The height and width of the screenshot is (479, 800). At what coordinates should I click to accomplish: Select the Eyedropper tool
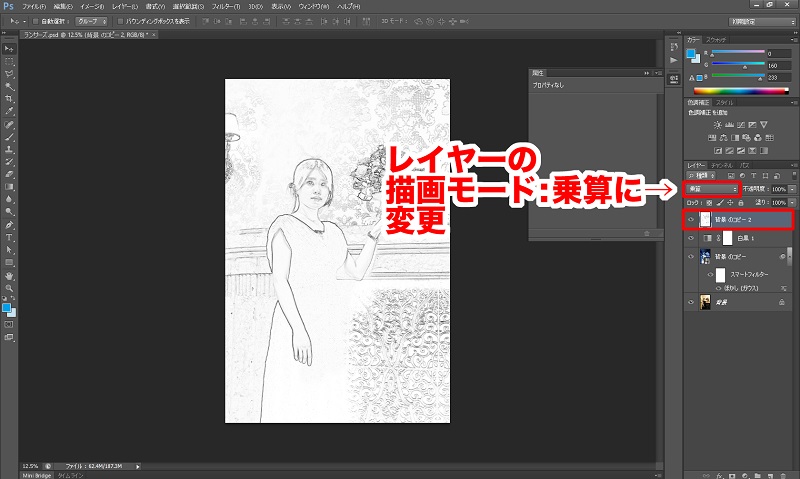point(9,111)
